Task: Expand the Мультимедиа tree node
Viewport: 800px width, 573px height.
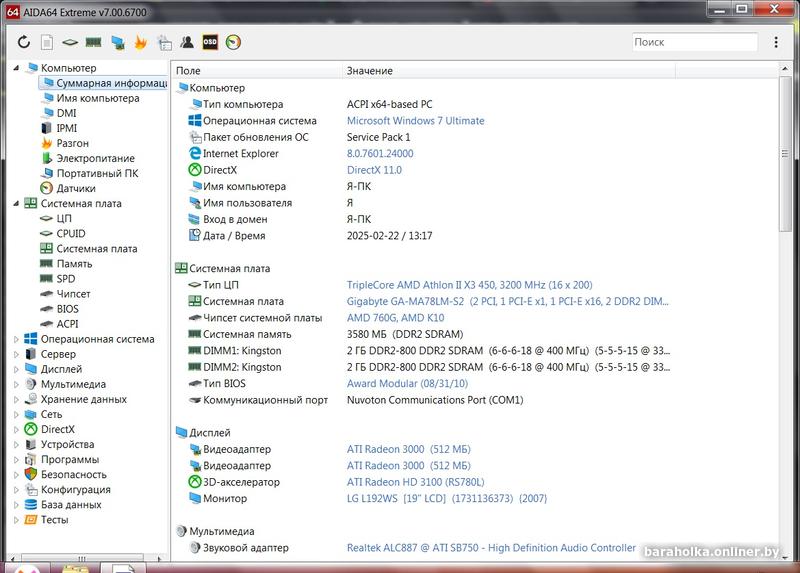Action: pyautogui.click(x=16, y=384)
